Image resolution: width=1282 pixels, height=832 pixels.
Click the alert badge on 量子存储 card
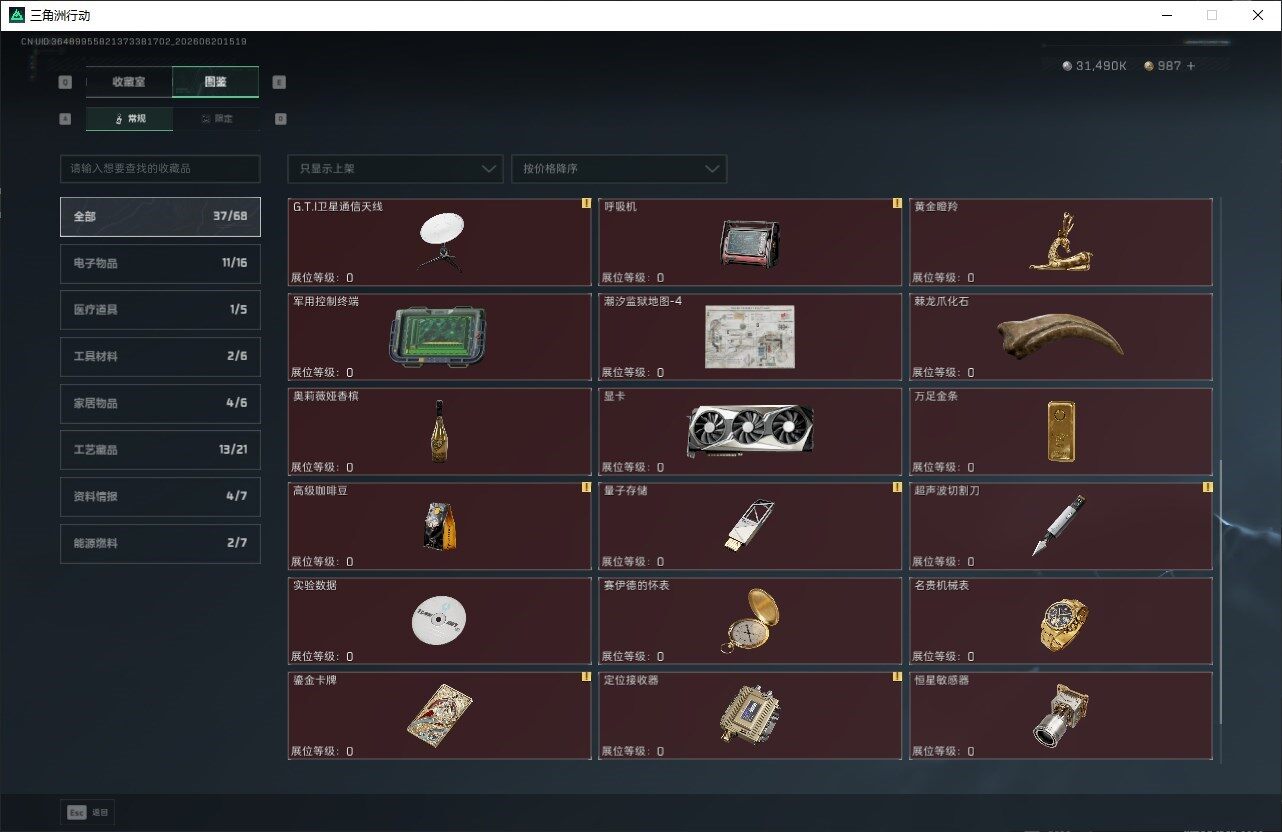click(897, 487)
